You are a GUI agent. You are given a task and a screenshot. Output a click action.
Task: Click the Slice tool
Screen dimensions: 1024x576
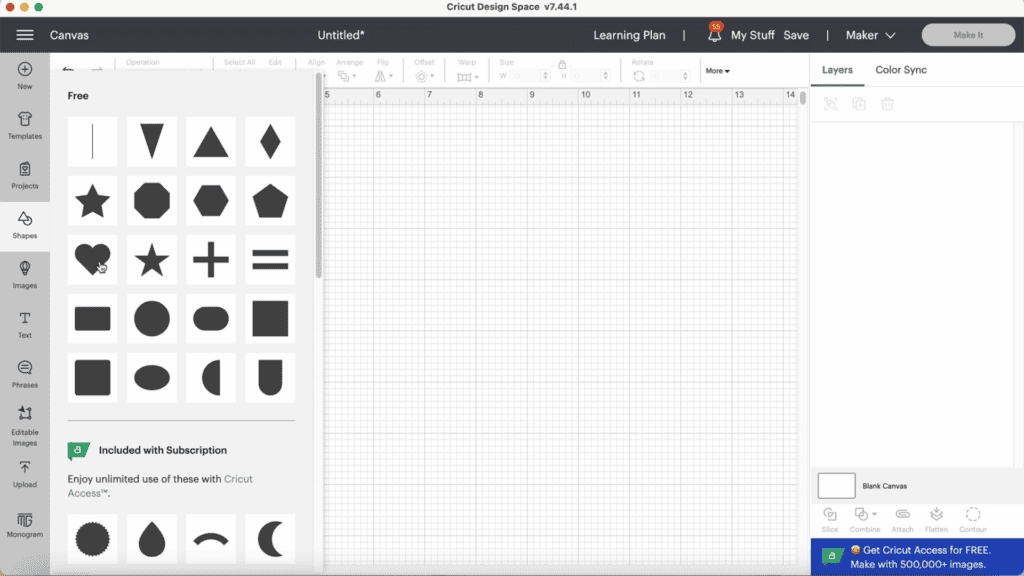[x=830, y=520]
